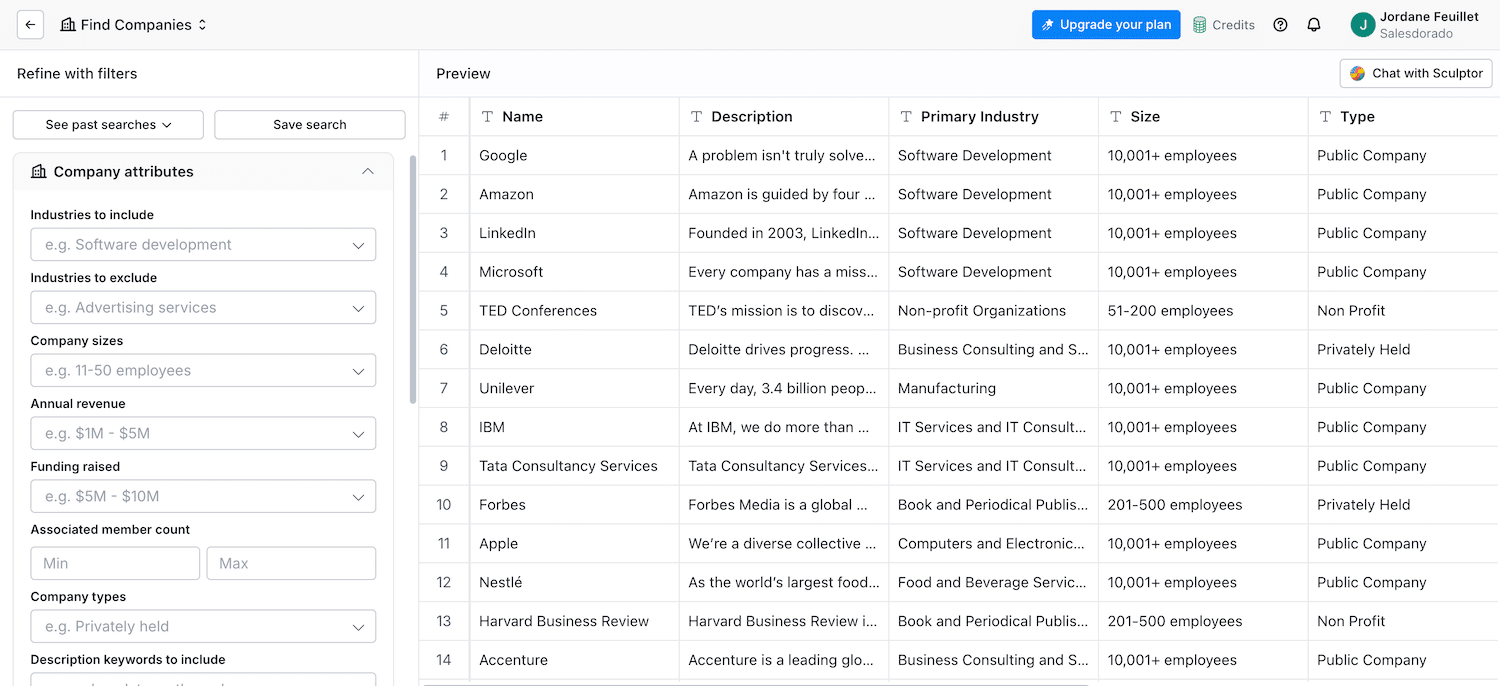
Task: Click the Min associated member count field
Action: (115, 564)
